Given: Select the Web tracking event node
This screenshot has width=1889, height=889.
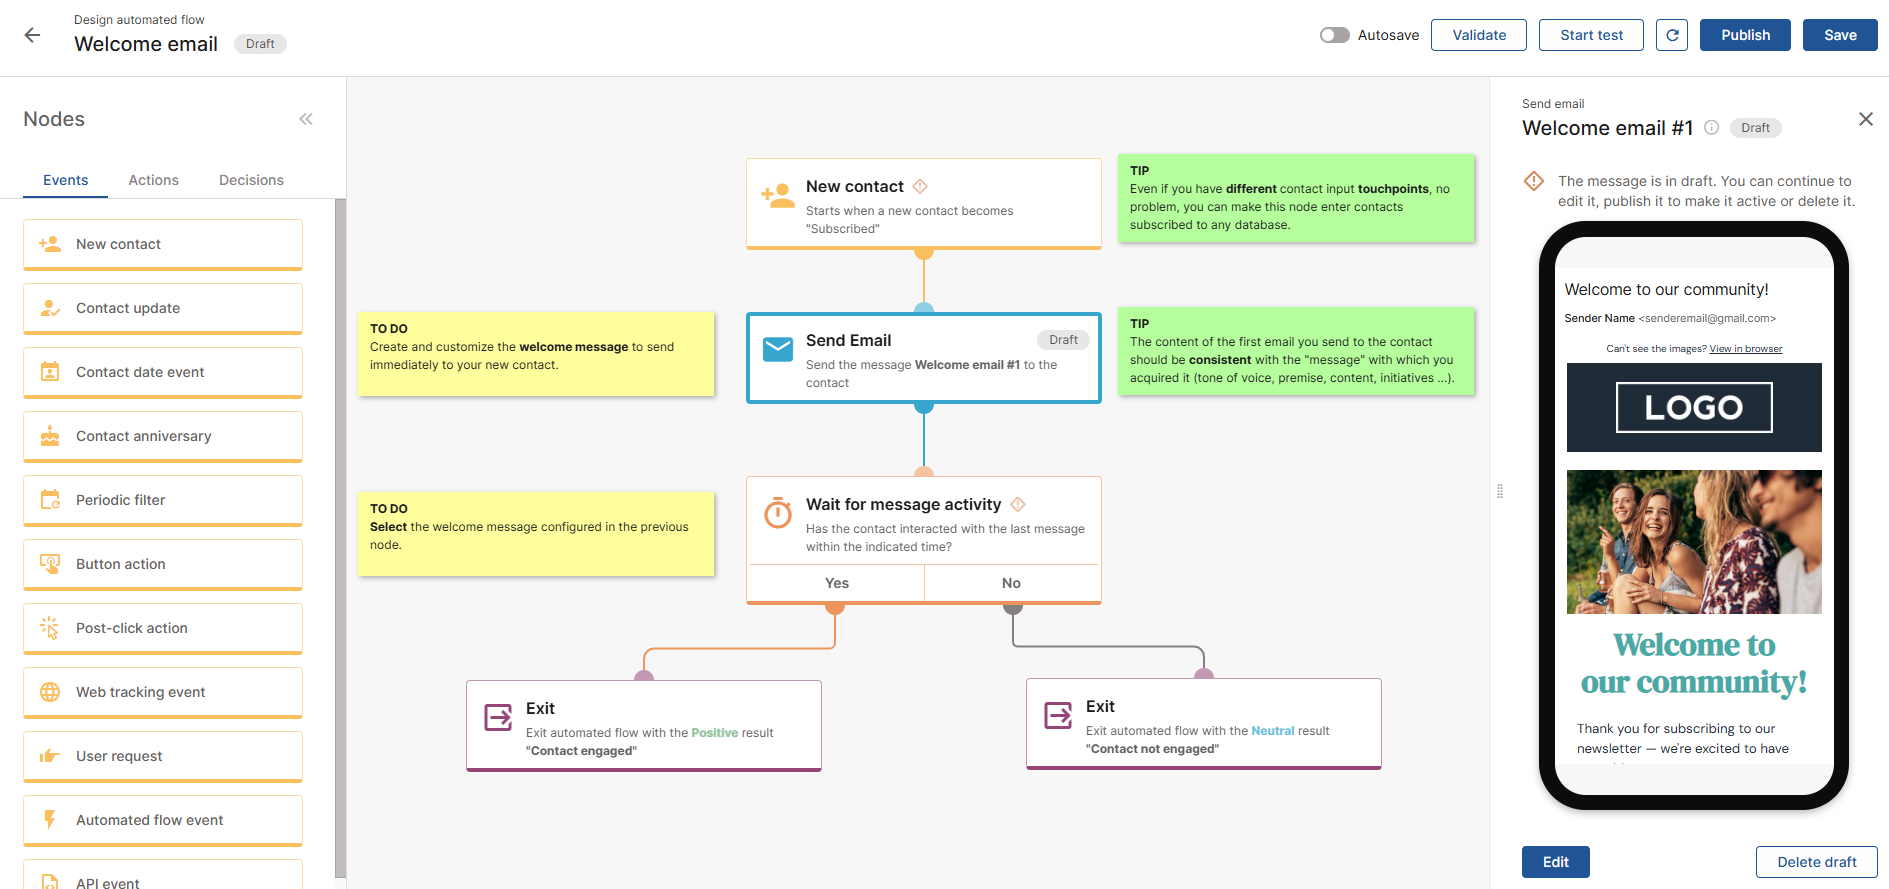Looking at the screenshot, I should click(x=163, y=692).
